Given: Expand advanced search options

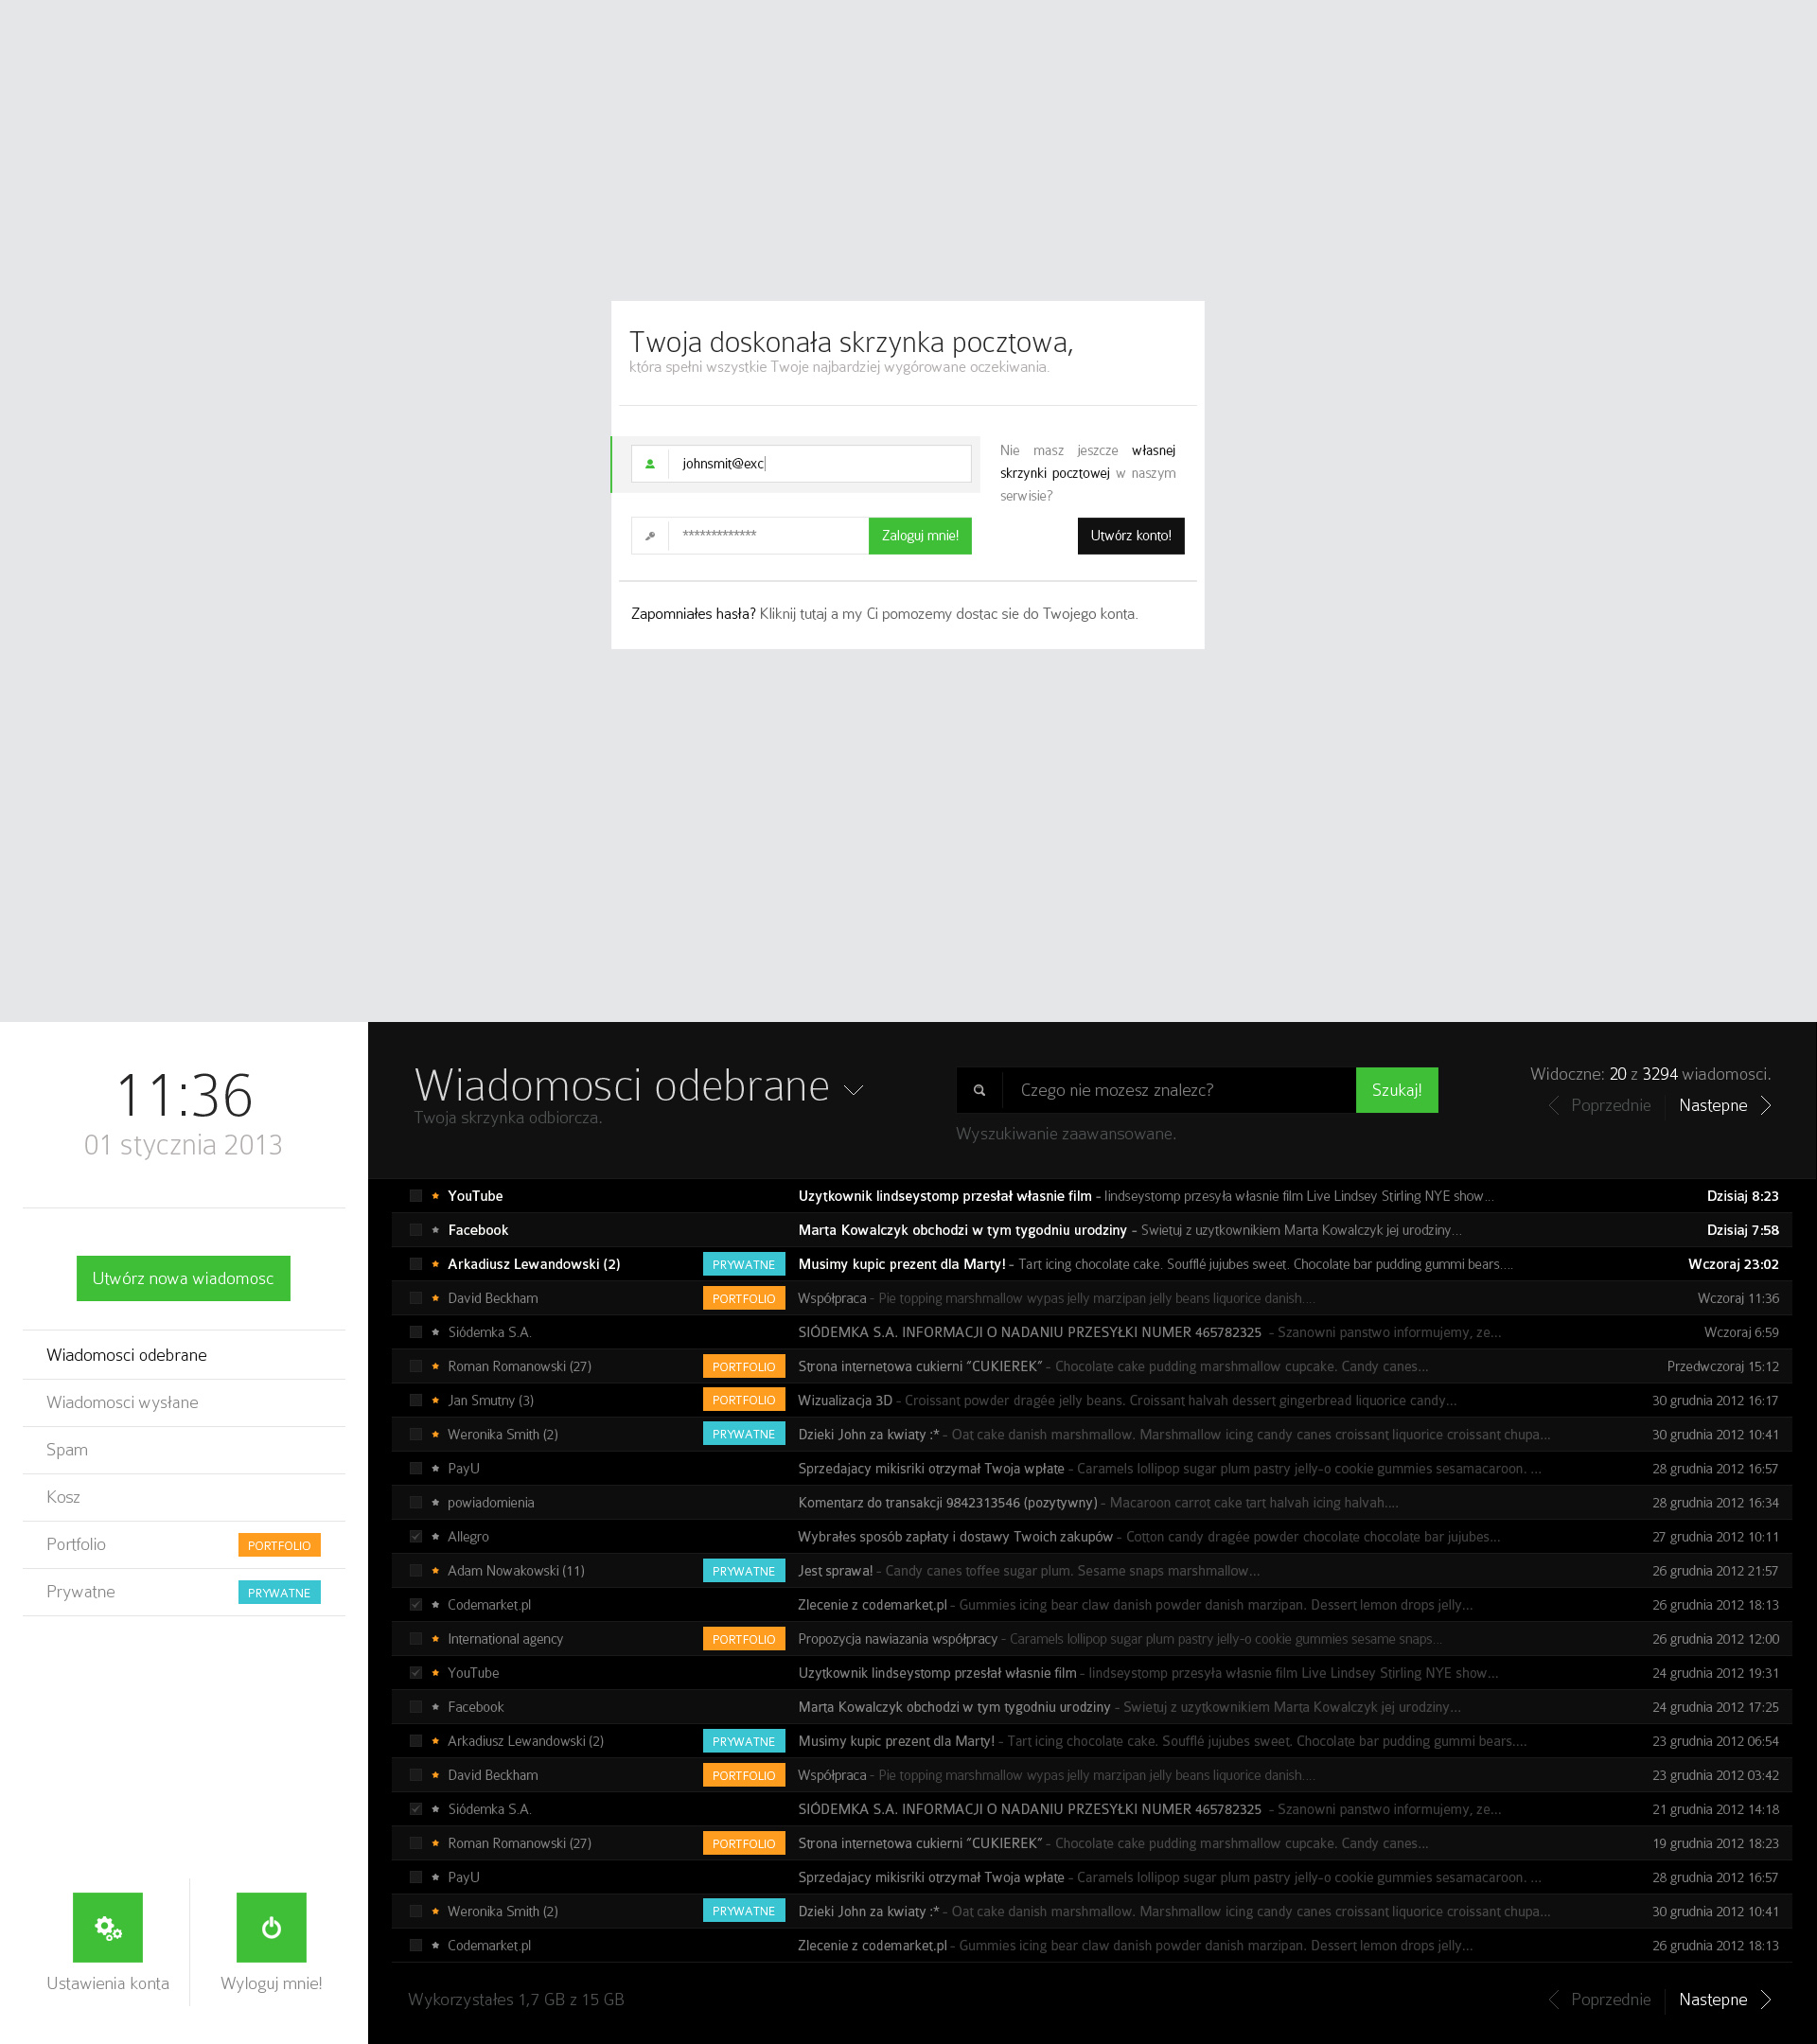Looking at the screenshot, I should coord(1067,1135).
